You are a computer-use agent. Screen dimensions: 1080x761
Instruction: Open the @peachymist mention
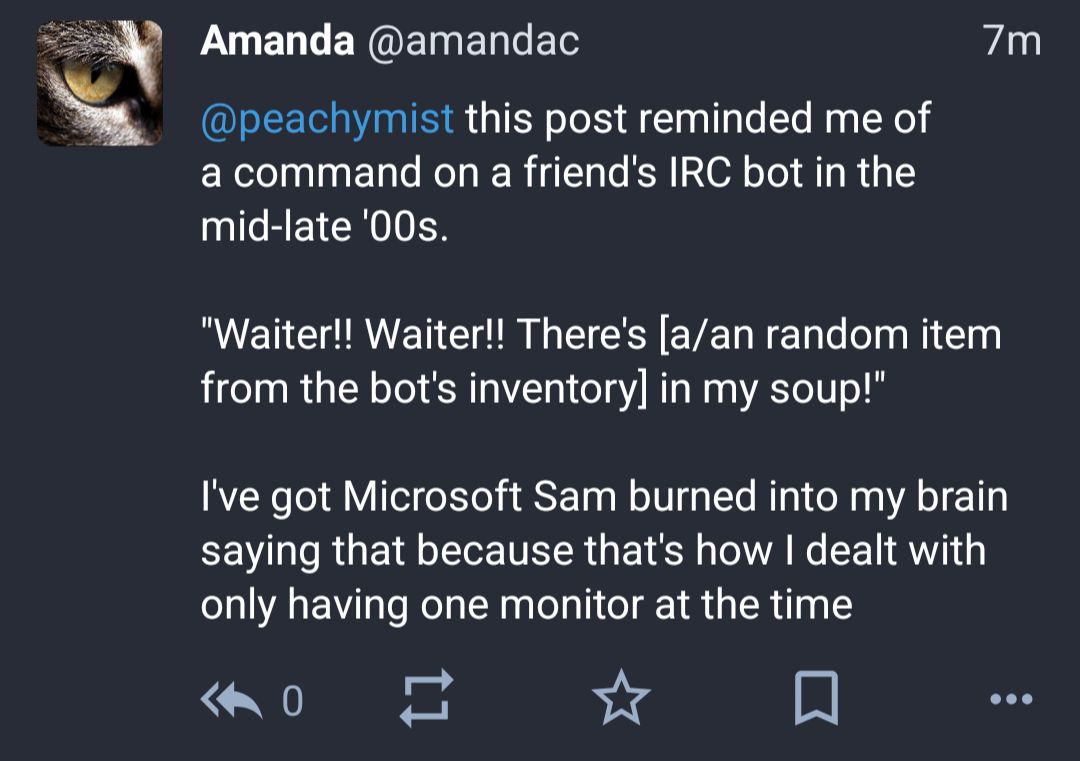tap(327, 119)
